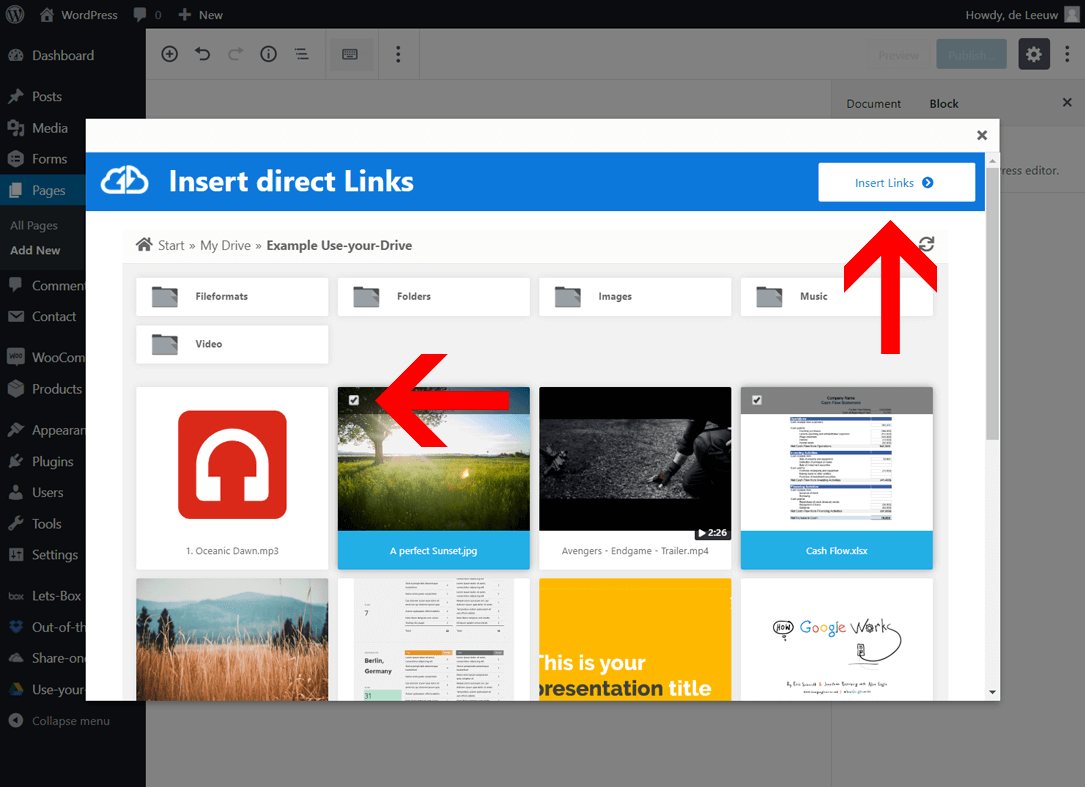Select the Berlin, Germany document thumbnail
1085x787 pixels.
433,640
